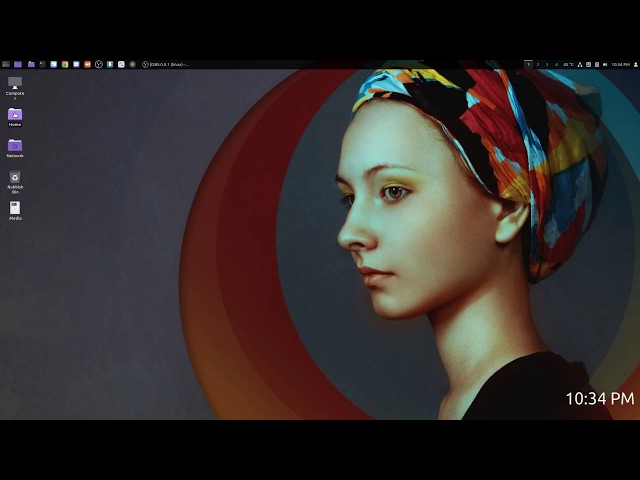The height and width of the screenshot is (480, 640).
Task: Switch to workspace 4
Action: (556, 64)
